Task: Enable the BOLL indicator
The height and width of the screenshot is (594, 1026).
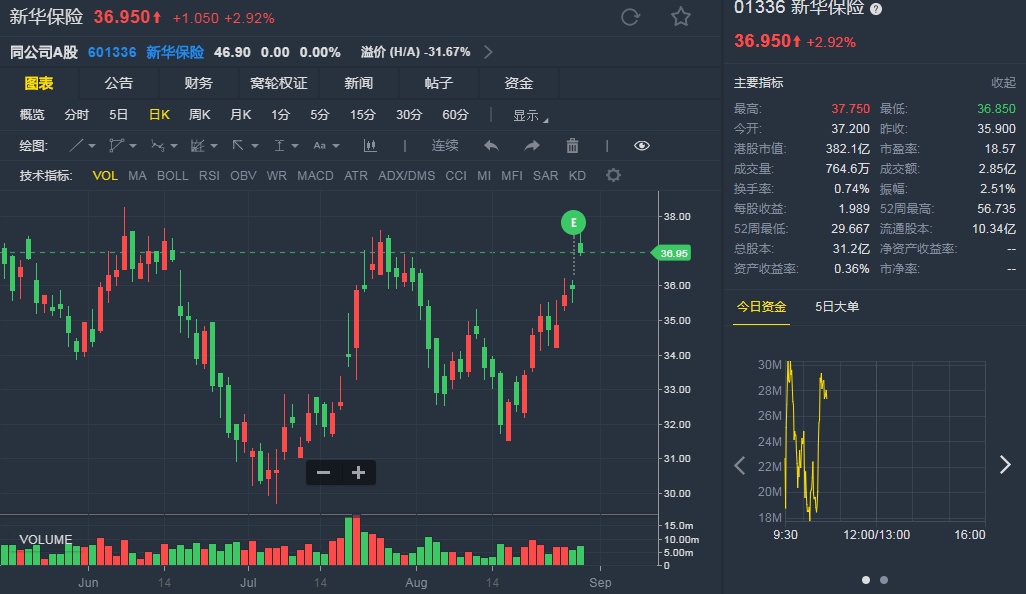Action: point(172,176)
